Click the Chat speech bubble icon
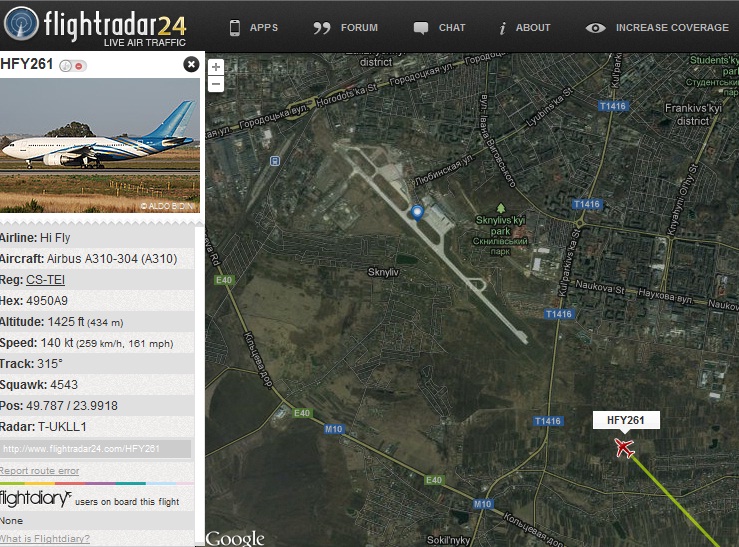Image resolution: width=739 pixels, height=547 pixels. pyautogui.click(x=420, y=28)
